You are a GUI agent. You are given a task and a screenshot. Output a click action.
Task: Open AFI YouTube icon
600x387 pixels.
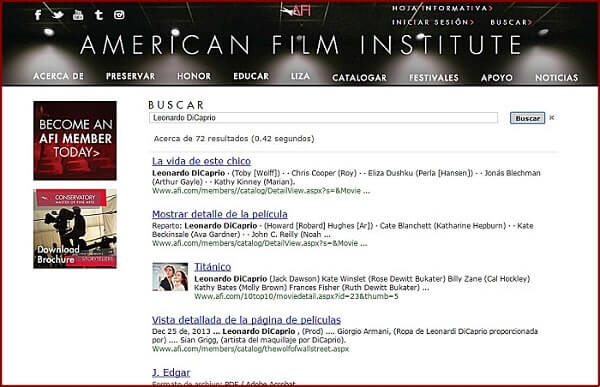(x=78, y=15)
